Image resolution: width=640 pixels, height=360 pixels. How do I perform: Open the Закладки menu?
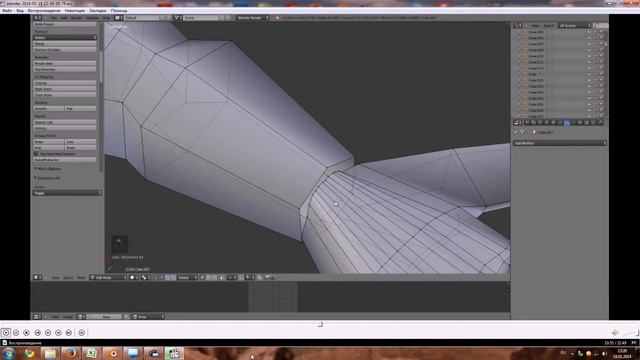pos(98,11)
